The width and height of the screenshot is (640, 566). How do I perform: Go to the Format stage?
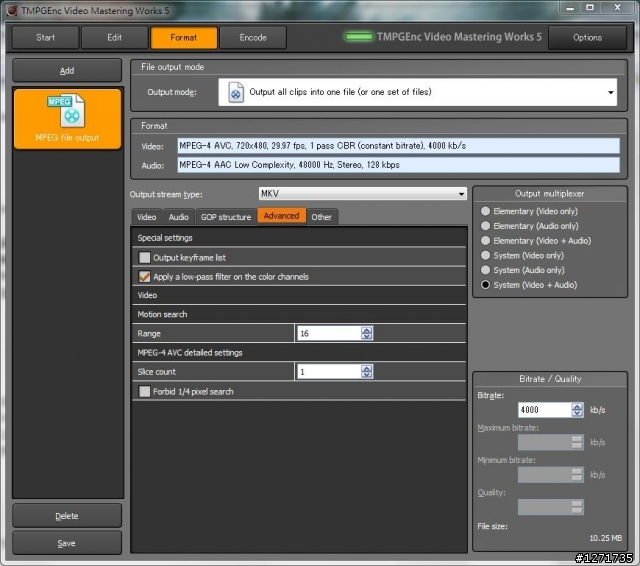pos(184,38)
